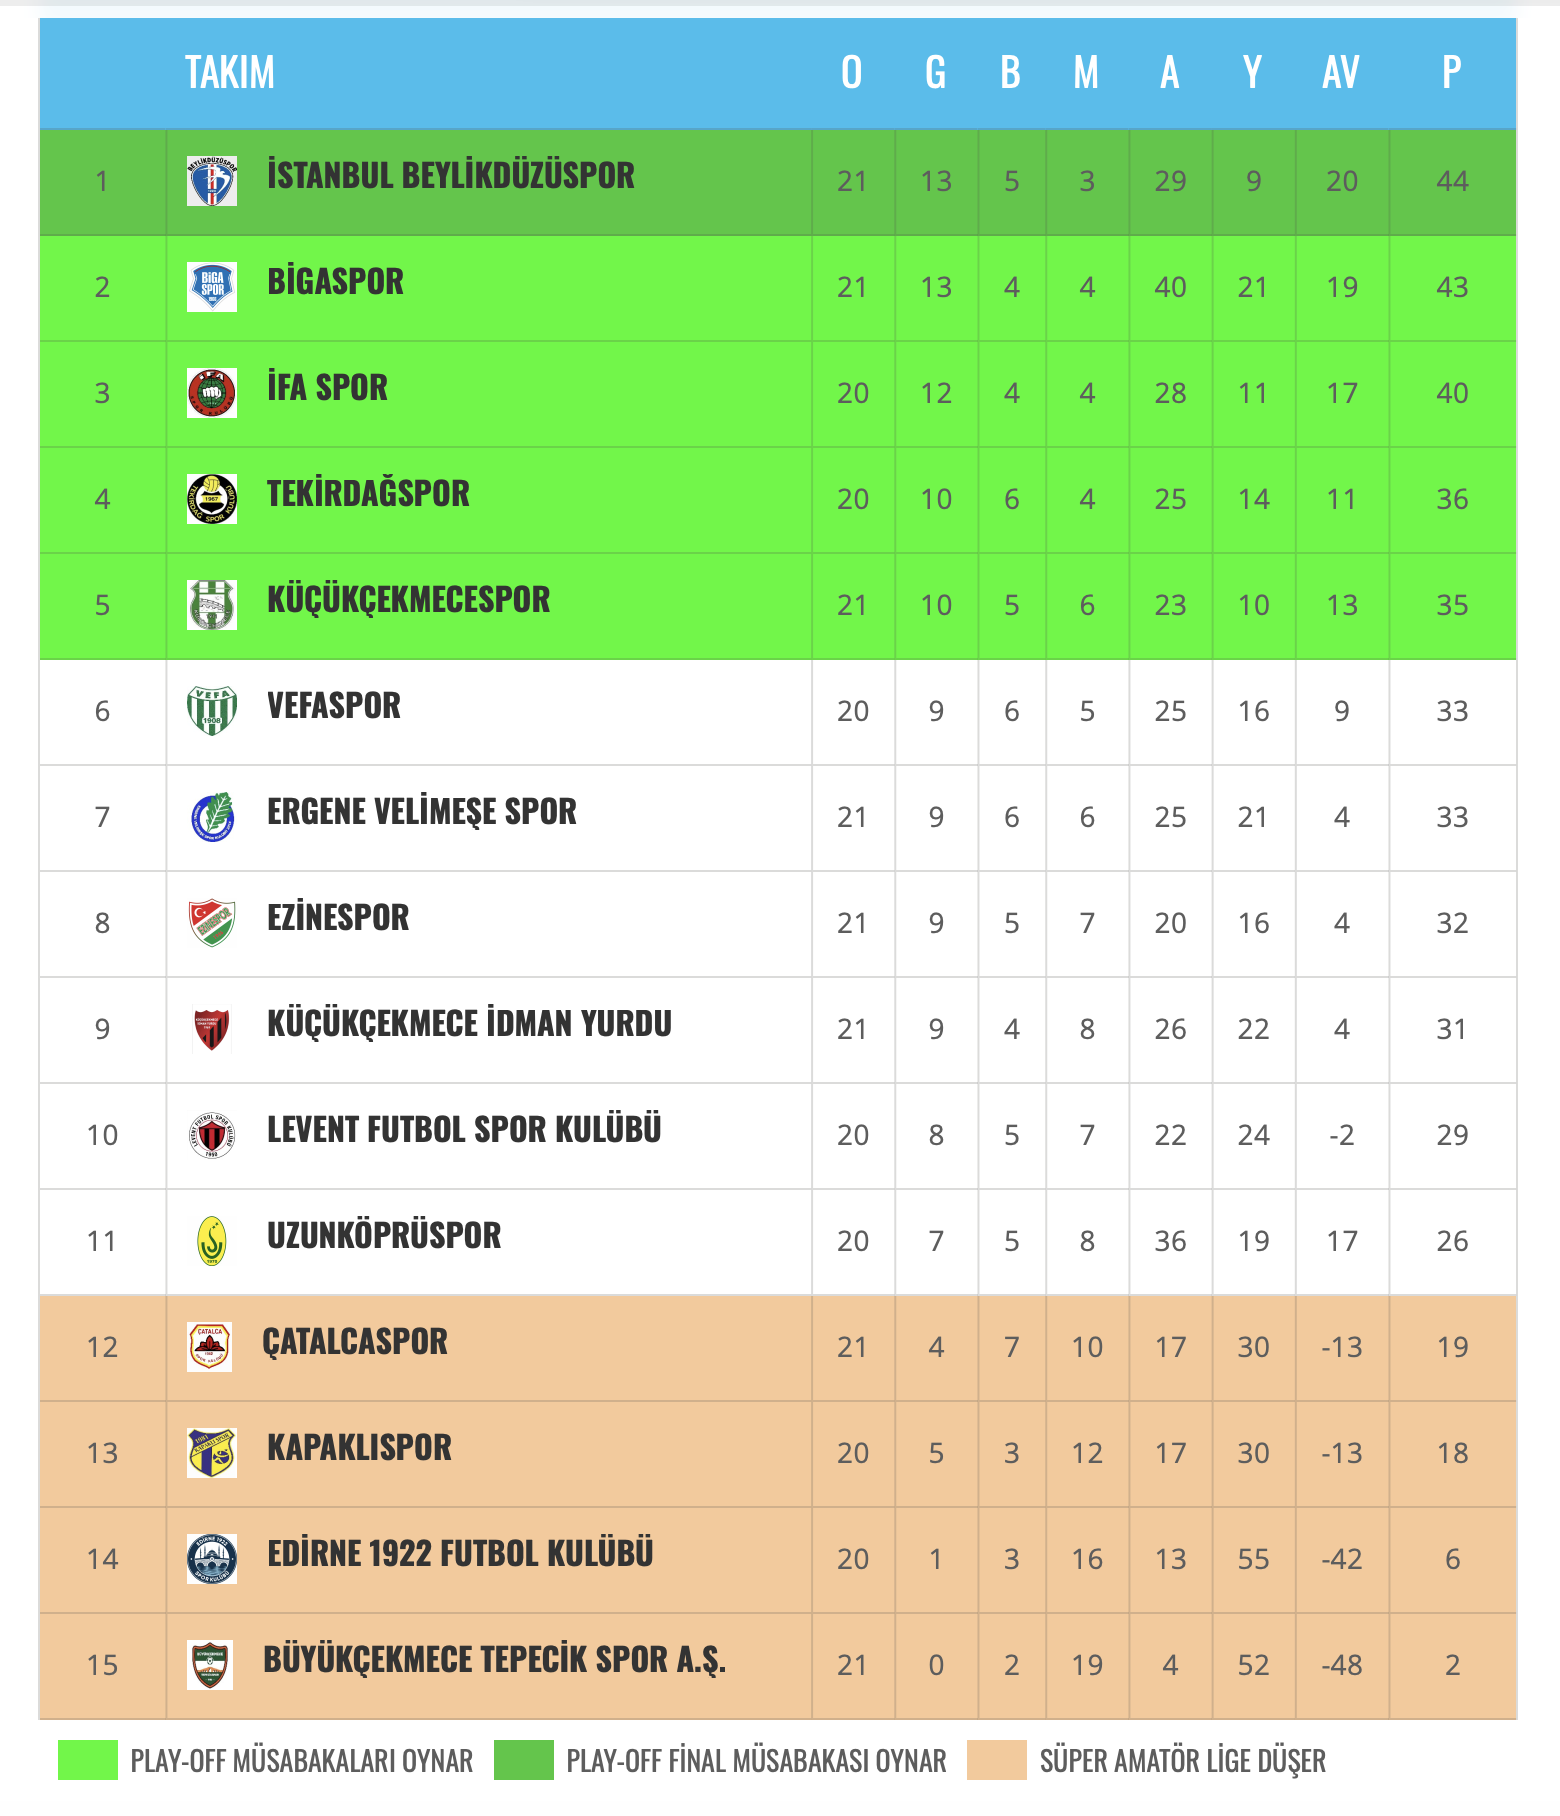Select the LEVENT FUTBOL SPOR KULÜBÜ name

[x=464, y=1130]
